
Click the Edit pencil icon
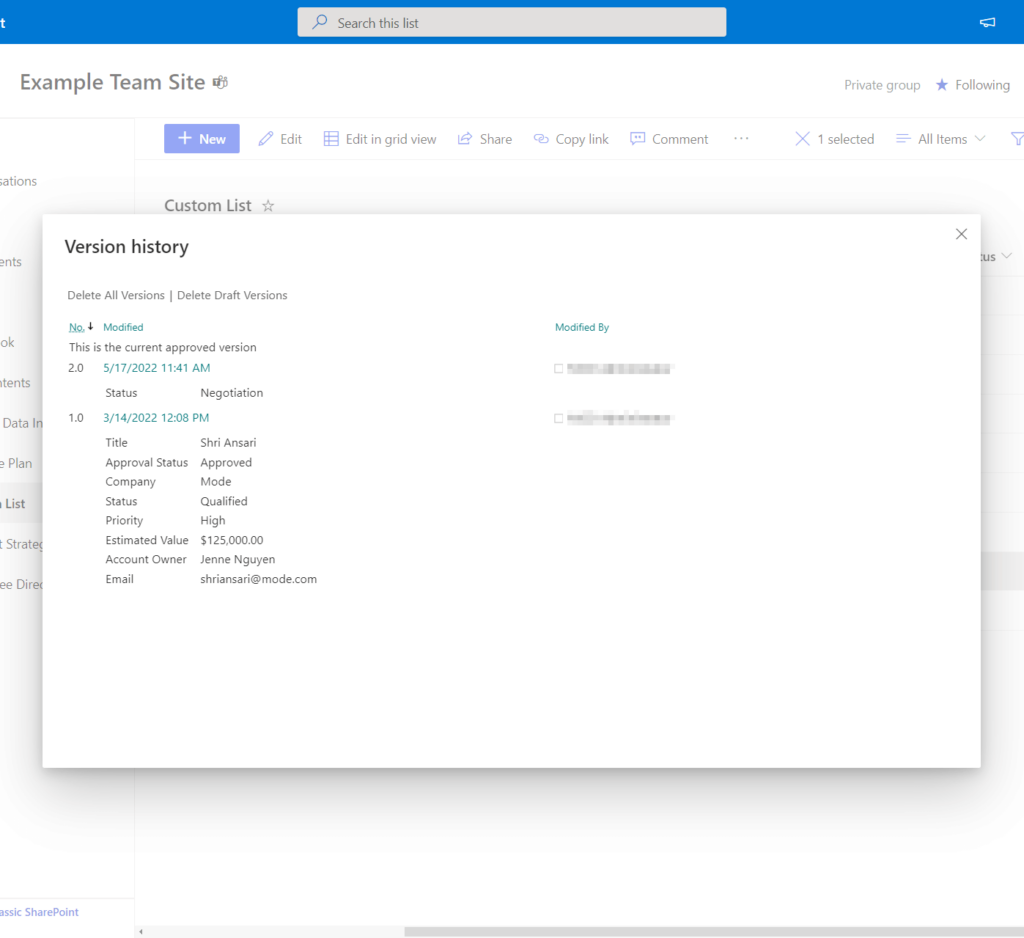(x=266, y=138)
